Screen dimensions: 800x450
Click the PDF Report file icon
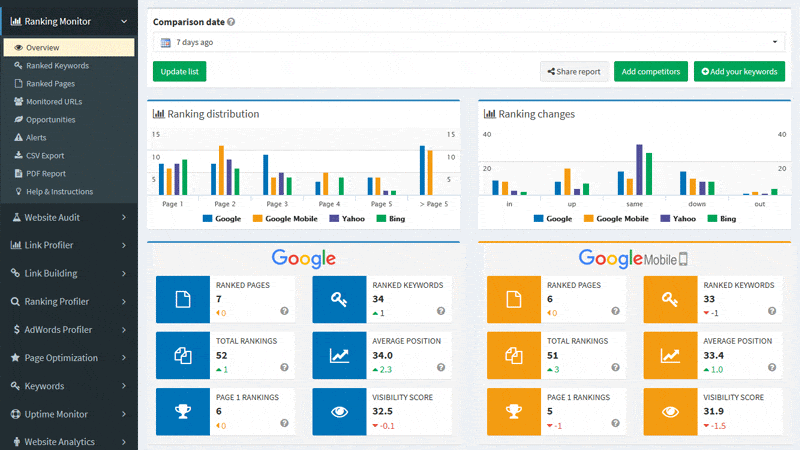pos(18,173)
